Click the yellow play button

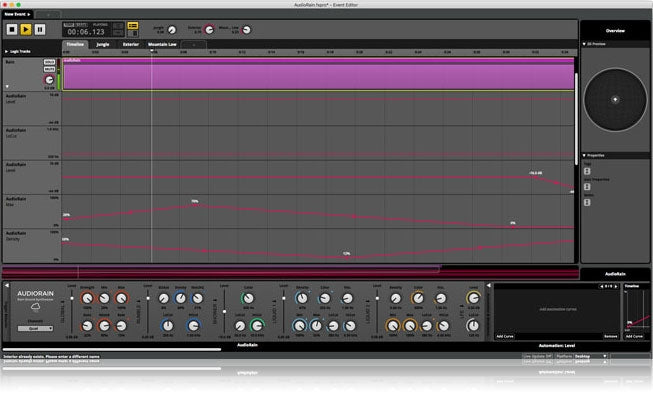coord(26,29)
